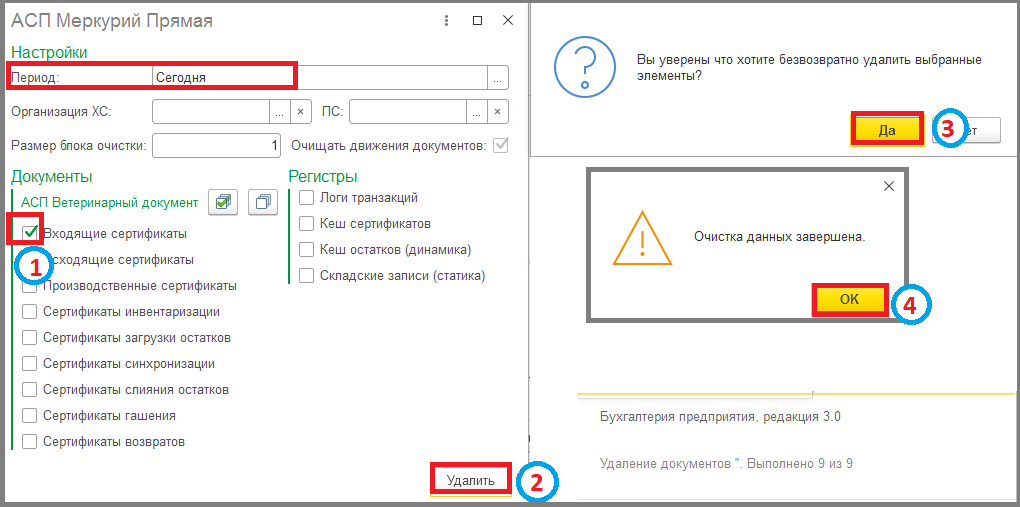
Task: Close the АСП Меркурий Прямая window
Action: 508,21
